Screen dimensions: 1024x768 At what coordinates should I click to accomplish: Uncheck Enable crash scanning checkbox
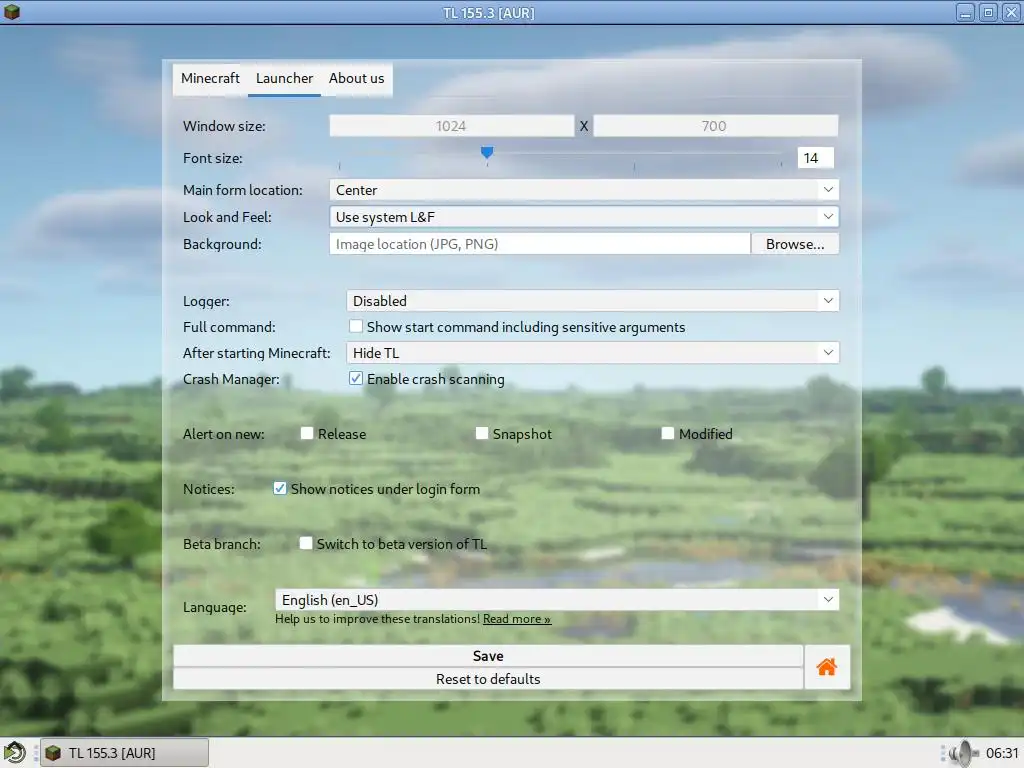(356, 378)
